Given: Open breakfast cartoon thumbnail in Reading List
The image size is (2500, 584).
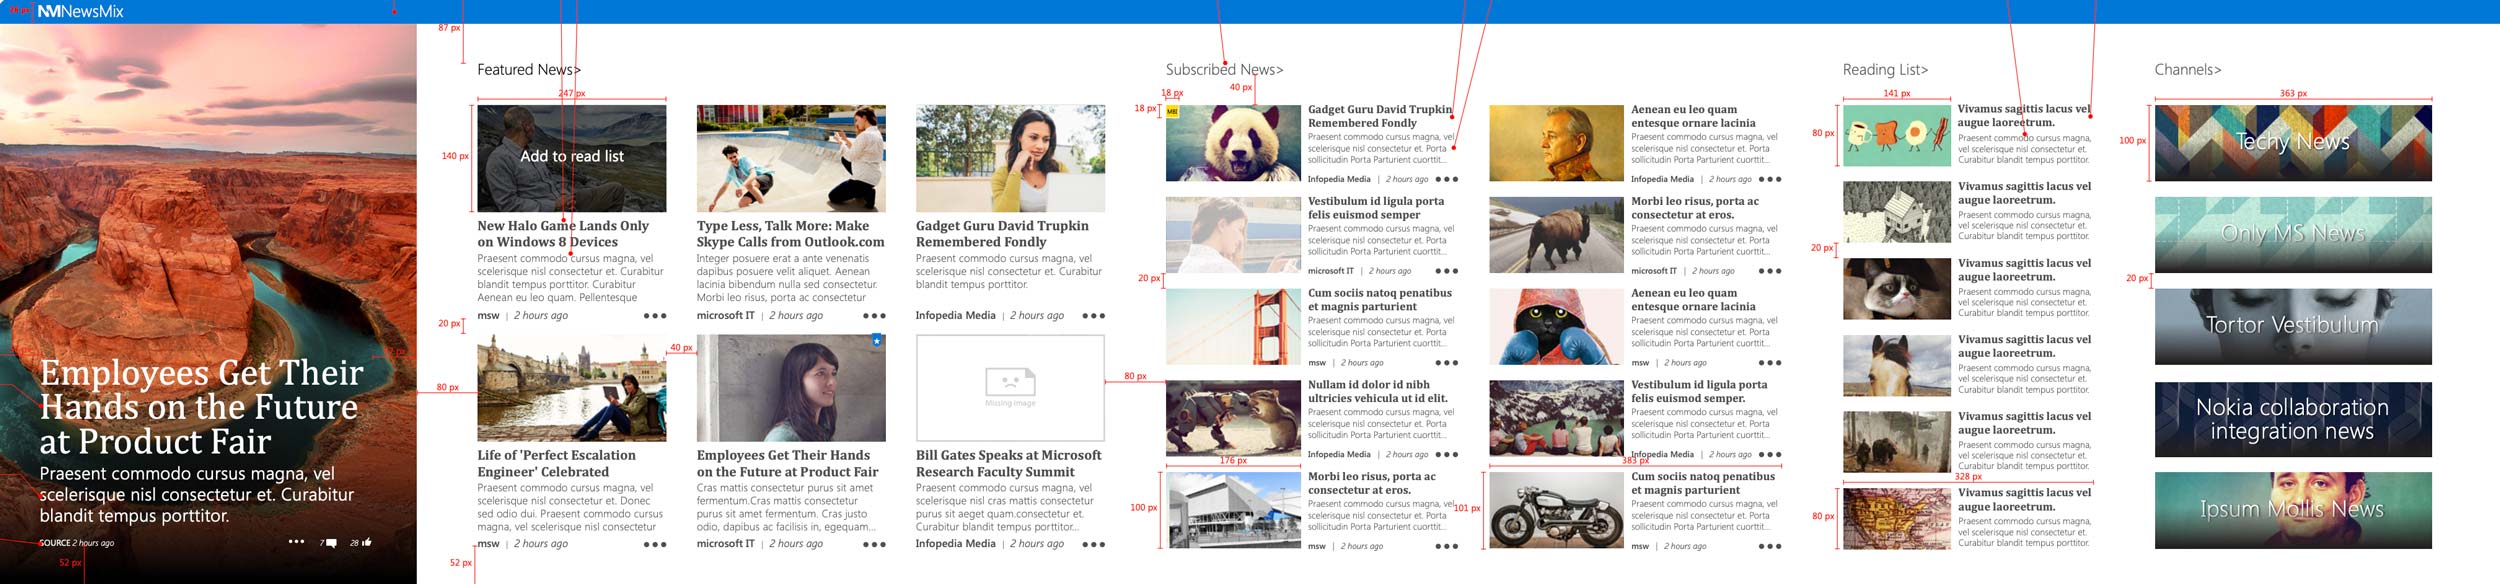Looking at the screenshot, I should 1896,135.
